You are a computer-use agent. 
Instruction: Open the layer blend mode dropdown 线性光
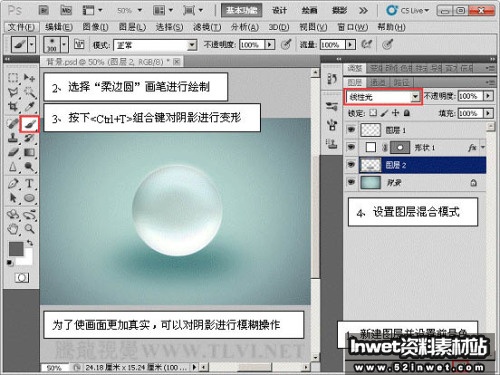pyautogui.click(x=383, y=97)
